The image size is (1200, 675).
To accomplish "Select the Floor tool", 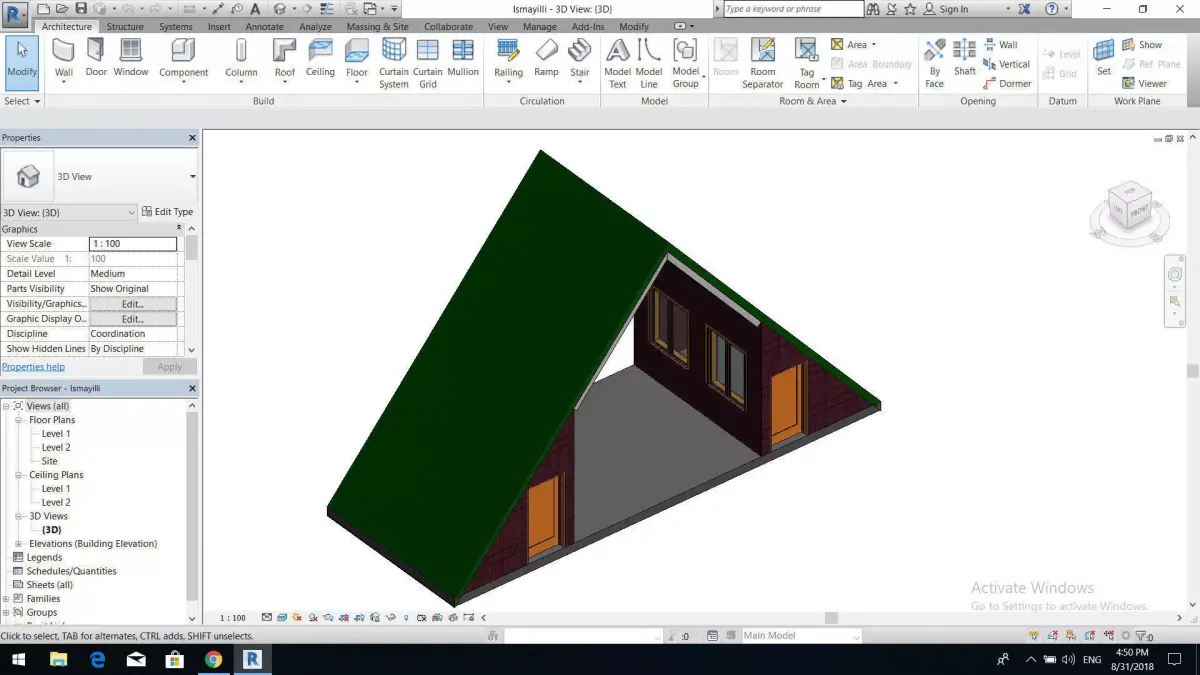I will click(x=357, y=58).
